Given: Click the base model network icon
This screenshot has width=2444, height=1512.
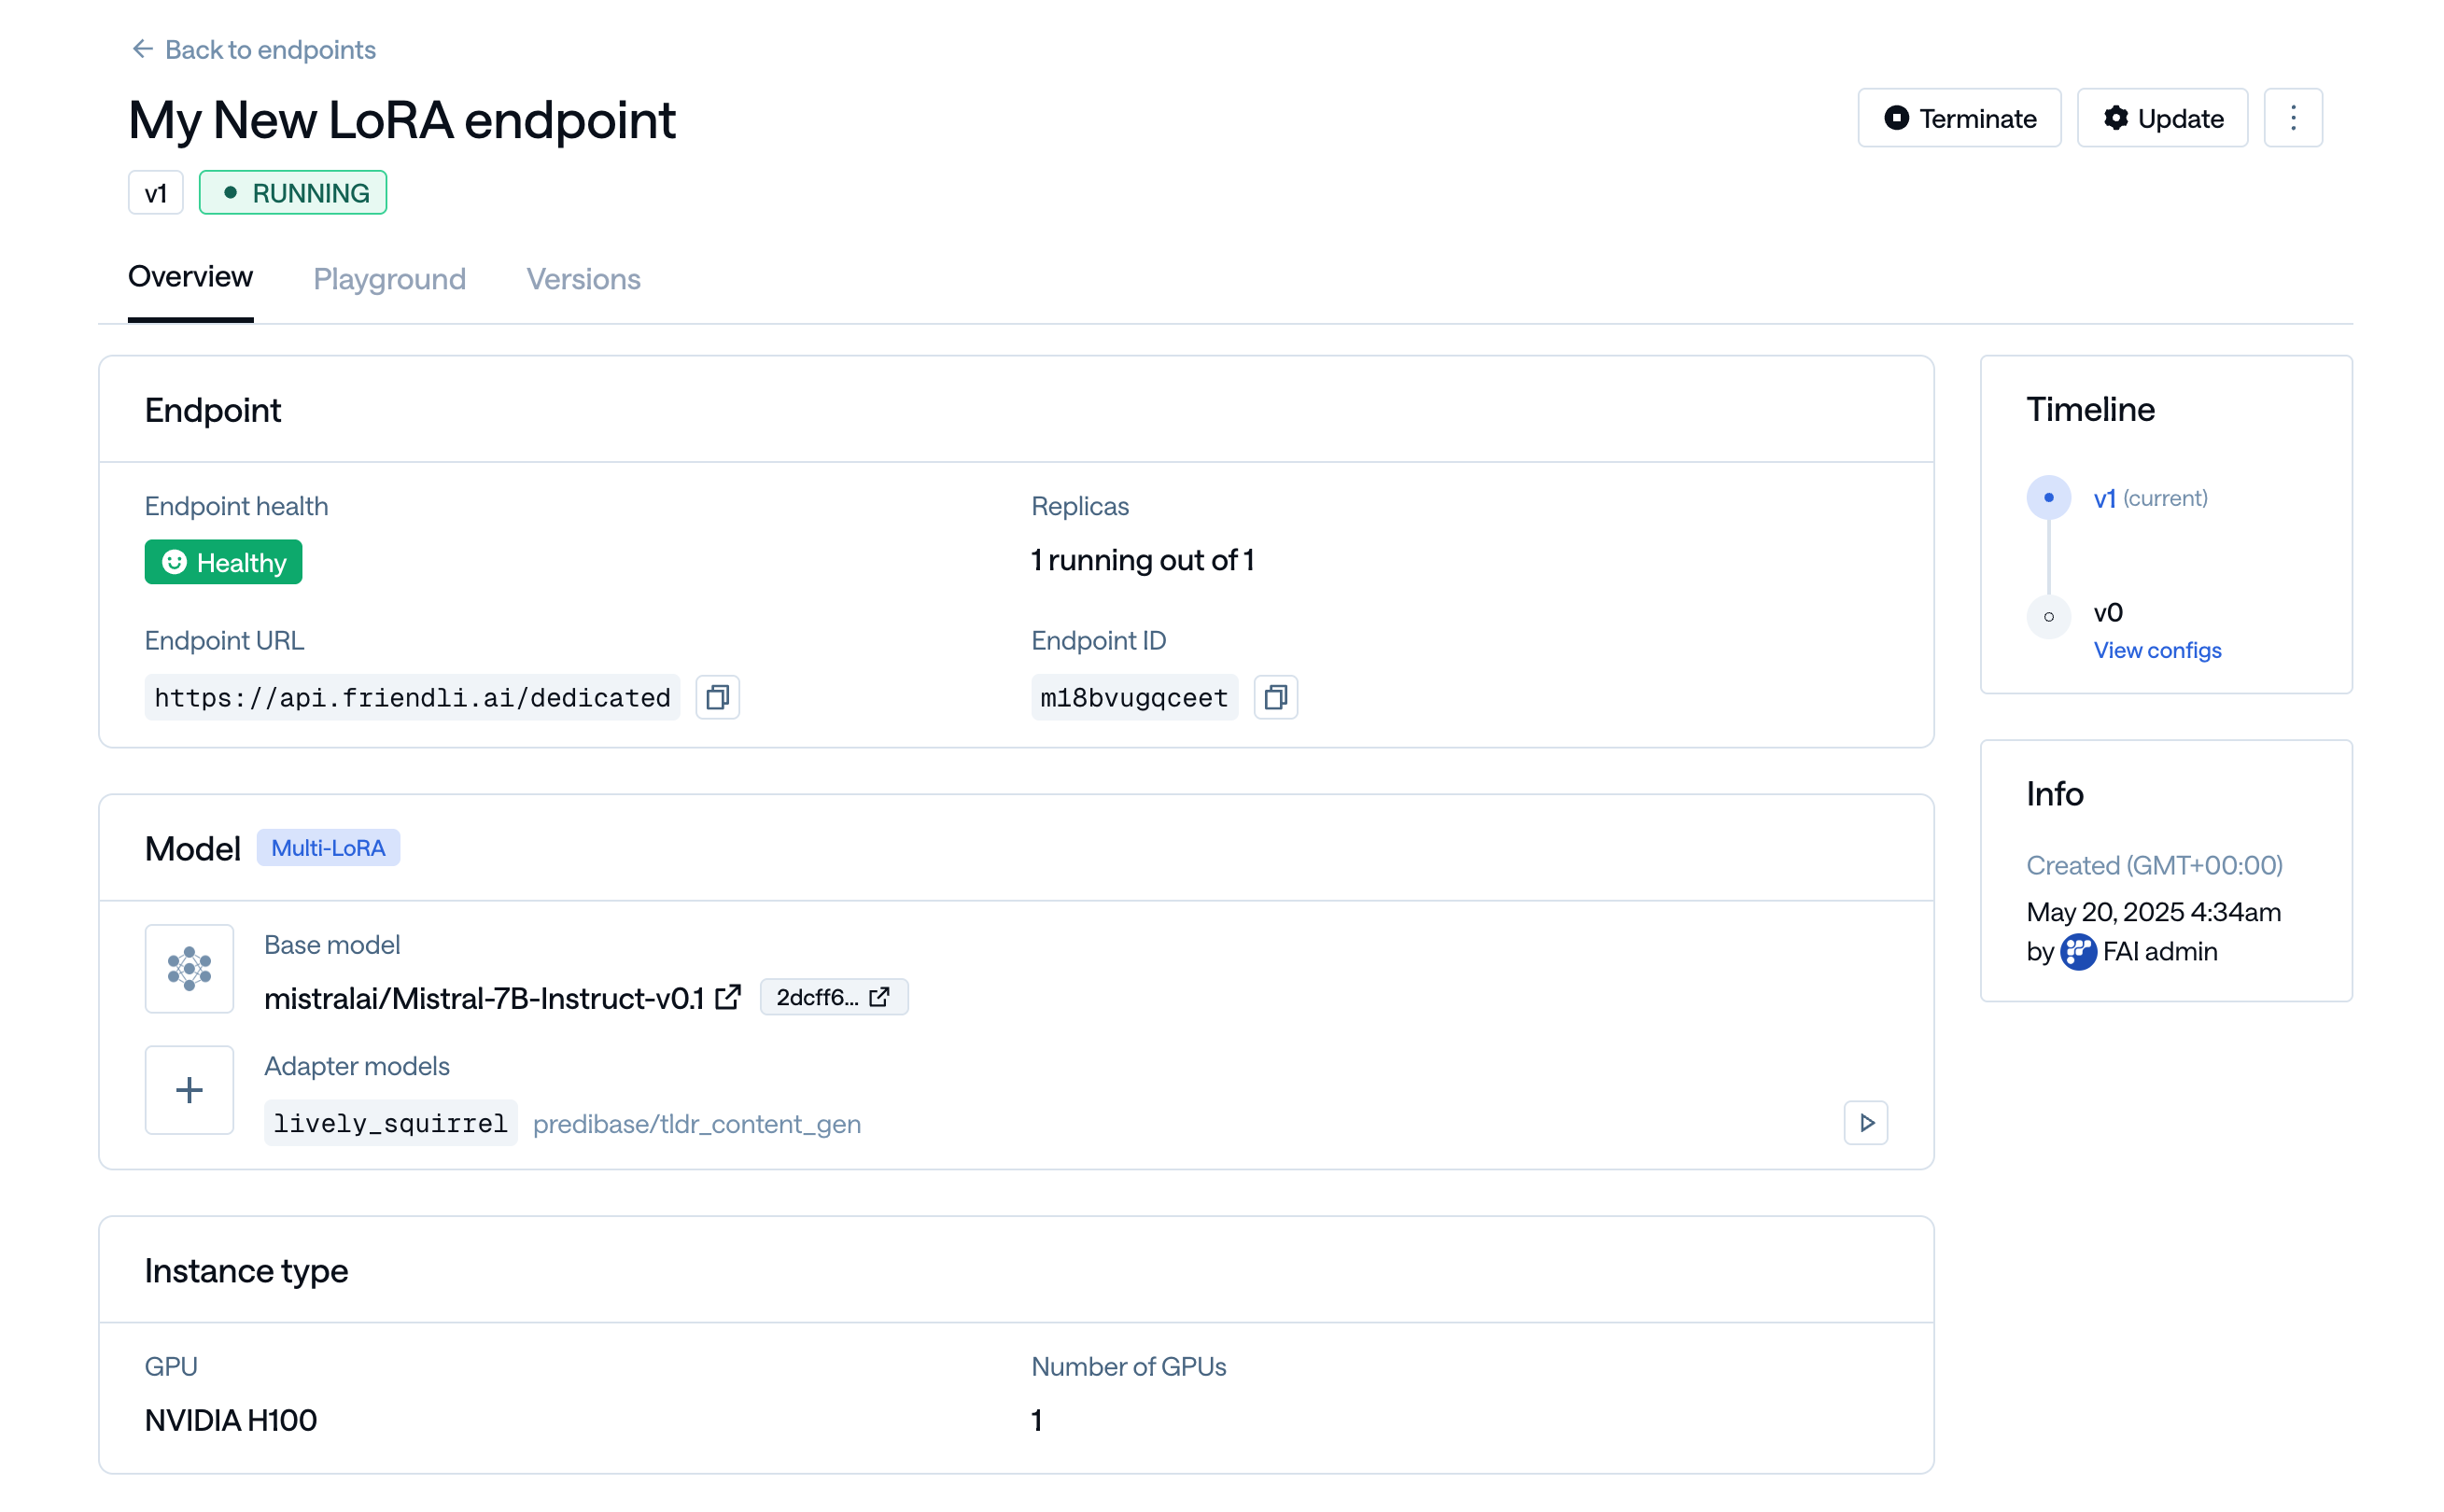Looking at the screenshot, I should point(189,969).
